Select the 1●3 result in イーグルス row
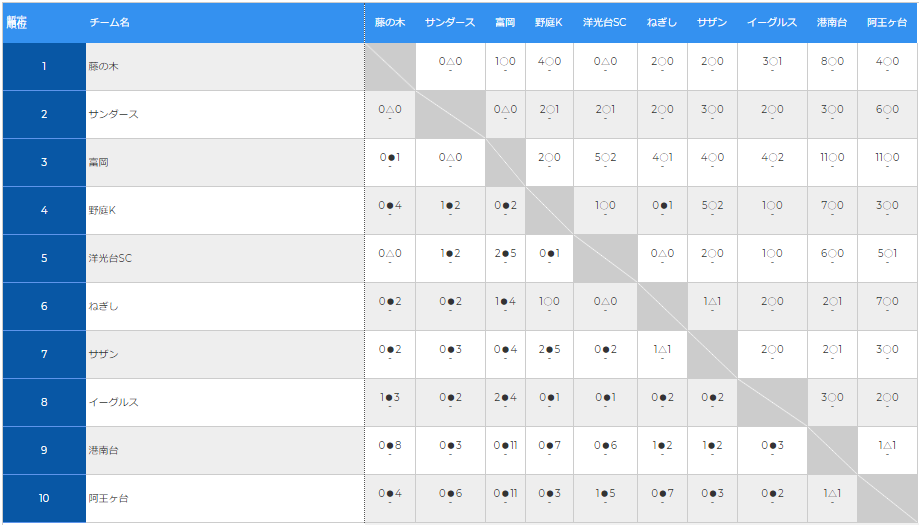This screenshot has width=919, height=525. [390, 397]
